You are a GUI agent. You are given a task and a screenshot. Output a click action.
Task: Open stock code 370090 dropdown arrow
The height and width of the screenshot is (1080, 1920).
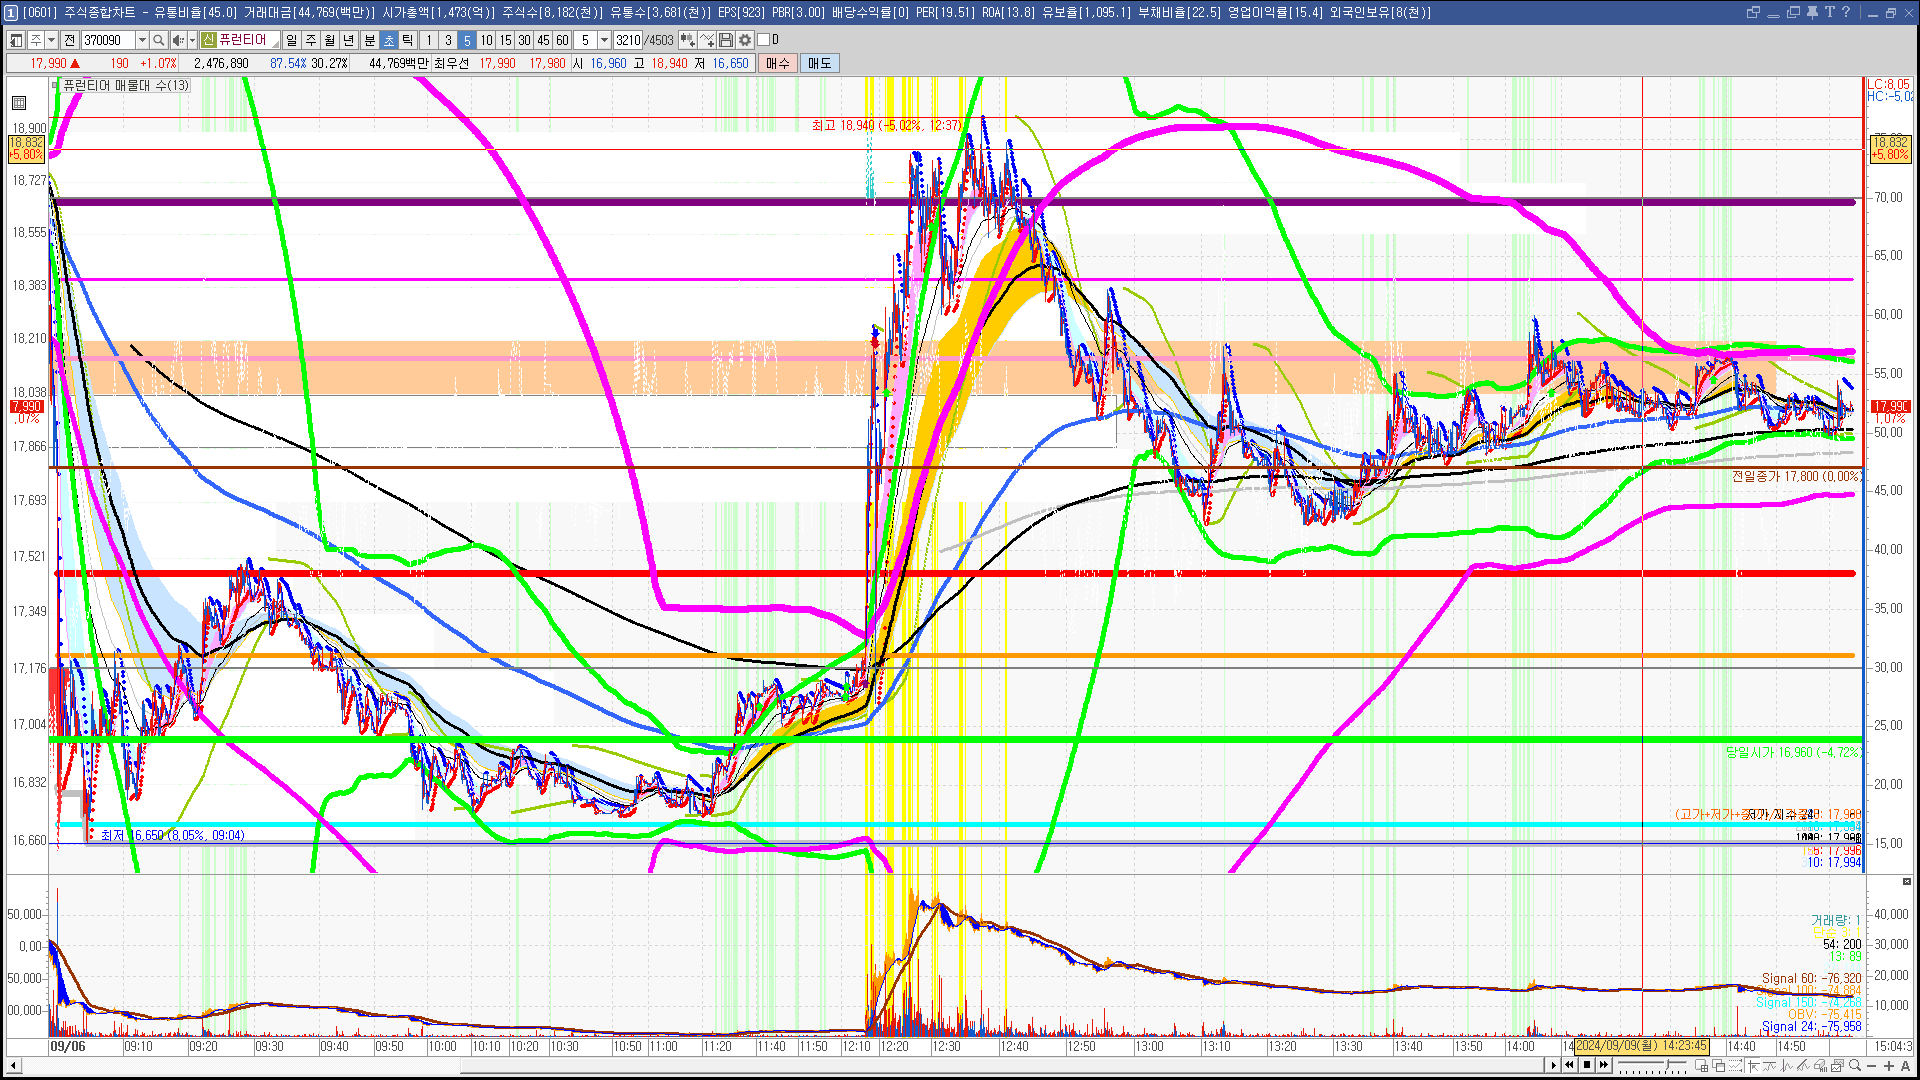click(x=142, y=40)
